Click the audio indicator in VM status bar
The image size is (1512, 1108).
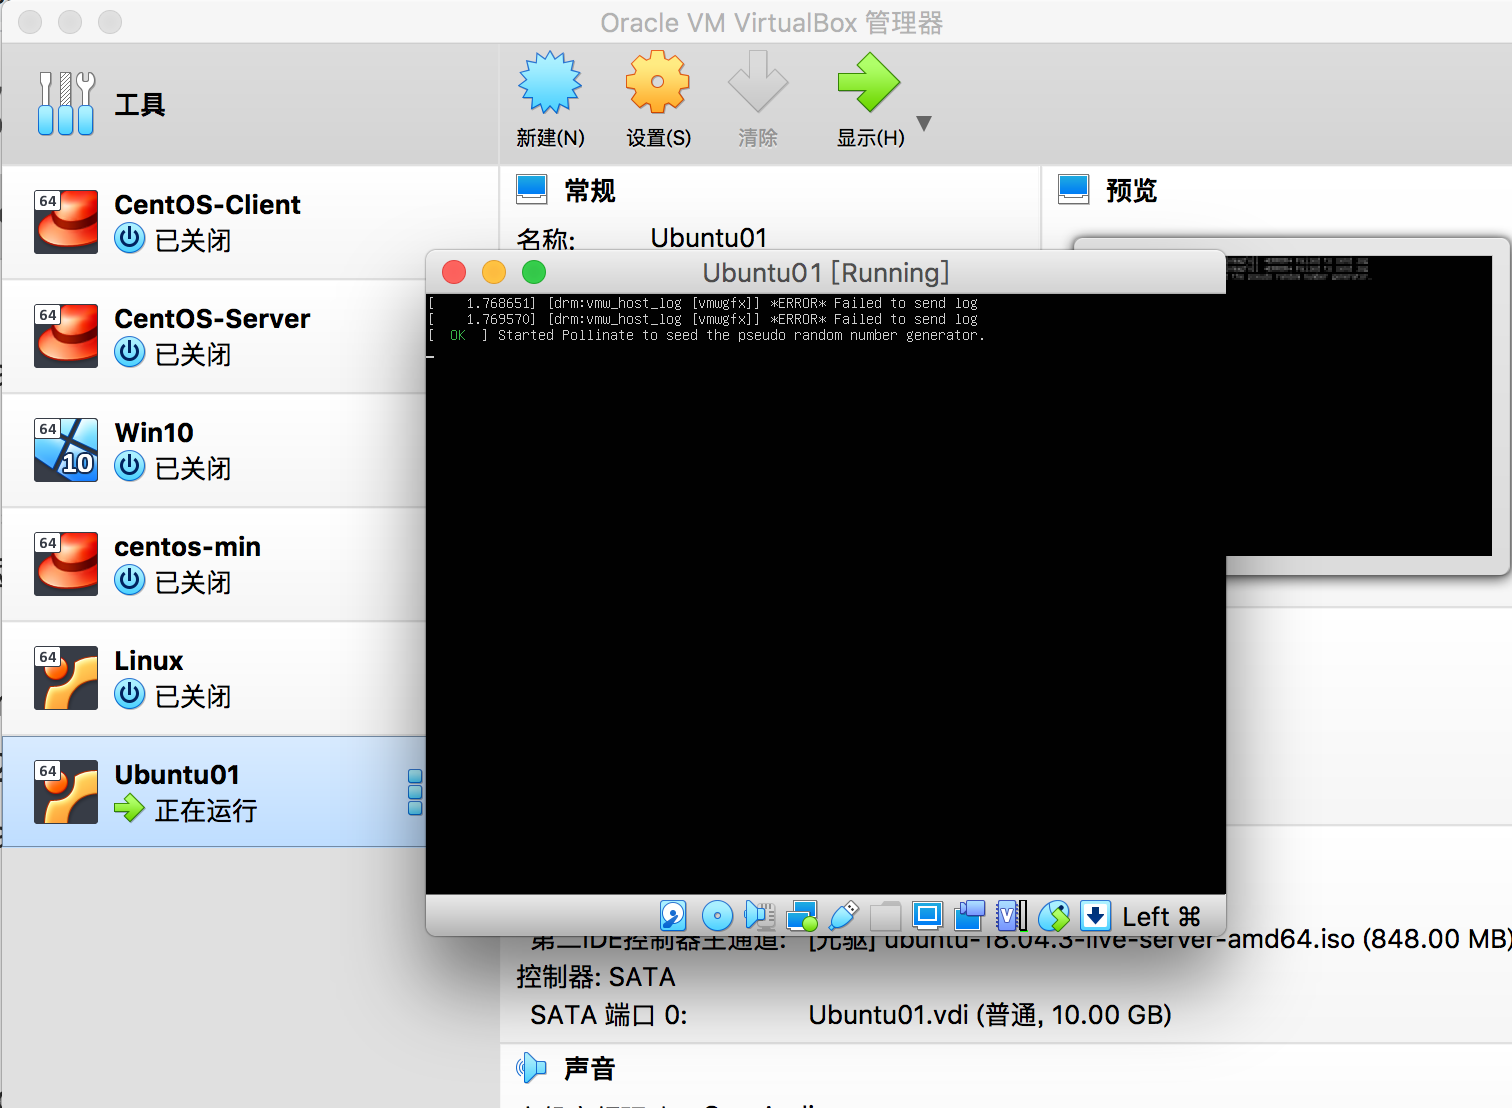[x=760, y=915]
